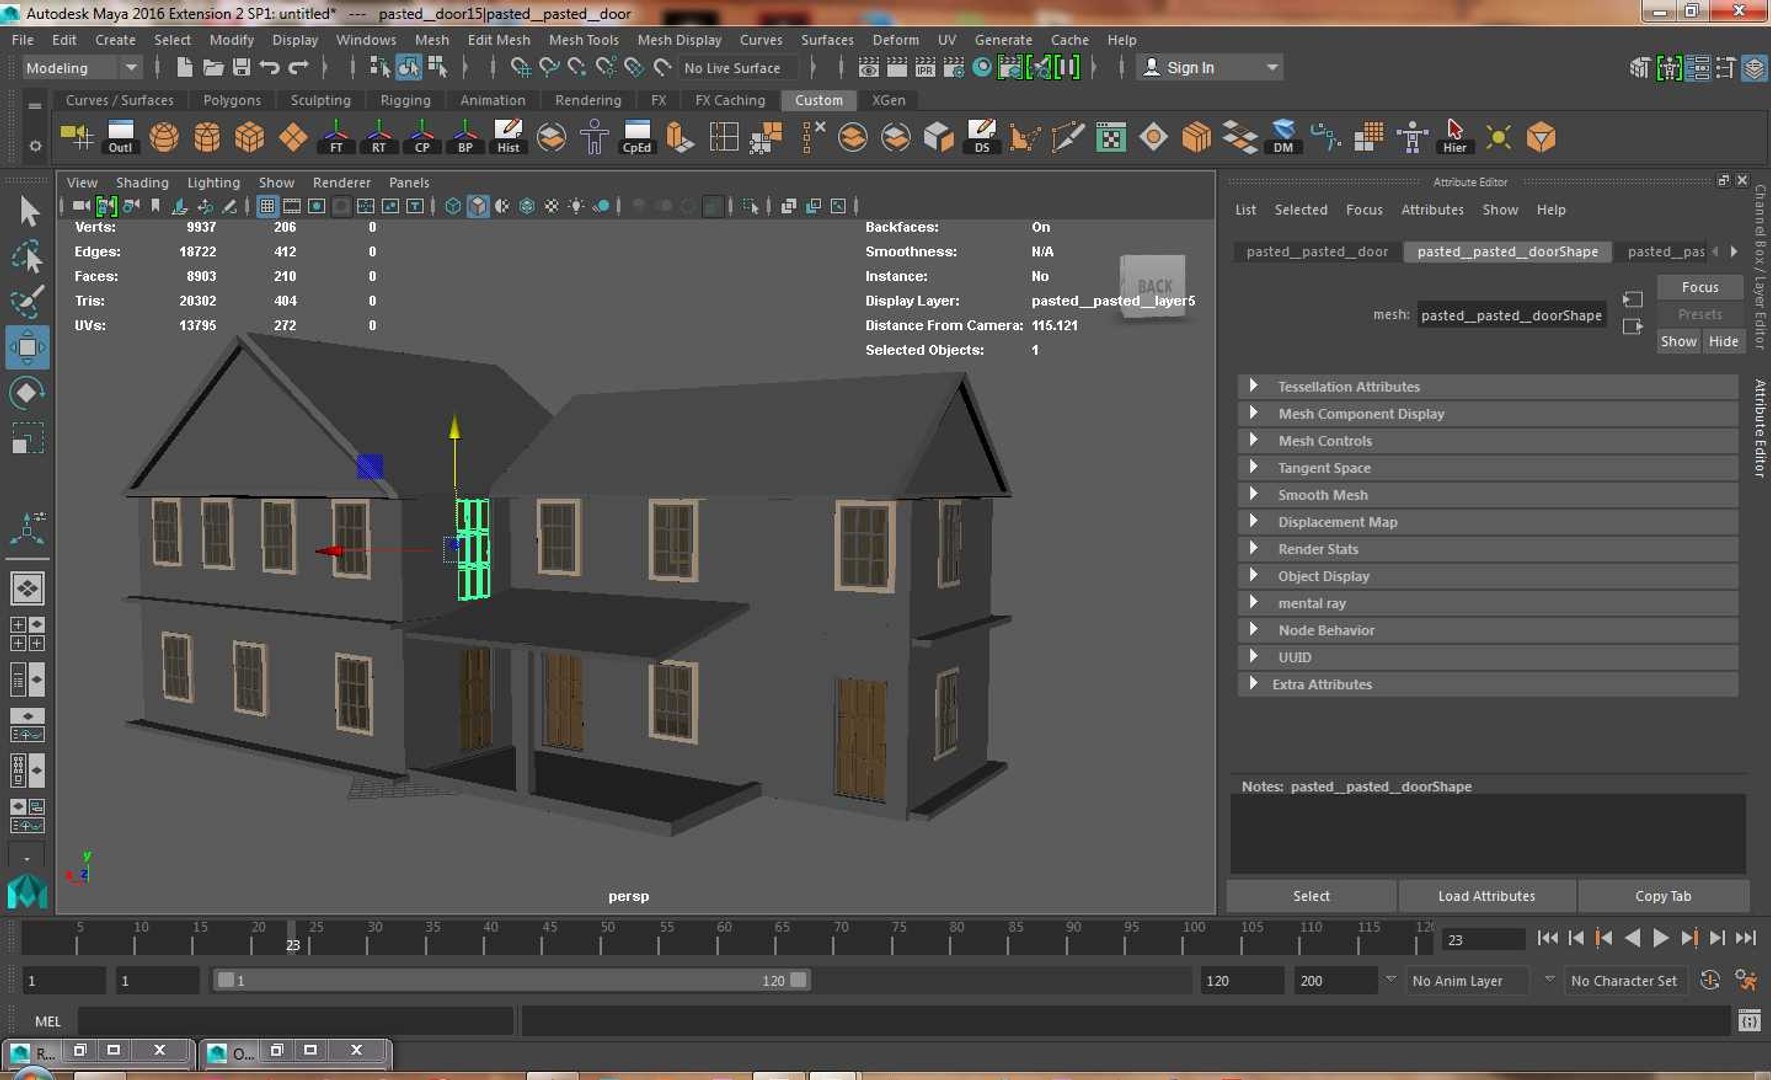Click the Hist shelf button

pos(508,137)
